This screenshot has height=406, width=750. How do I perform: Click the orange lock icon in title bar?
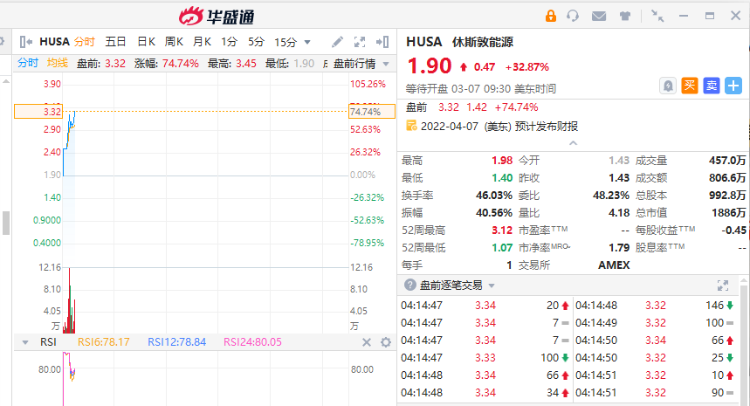point(550,16)
